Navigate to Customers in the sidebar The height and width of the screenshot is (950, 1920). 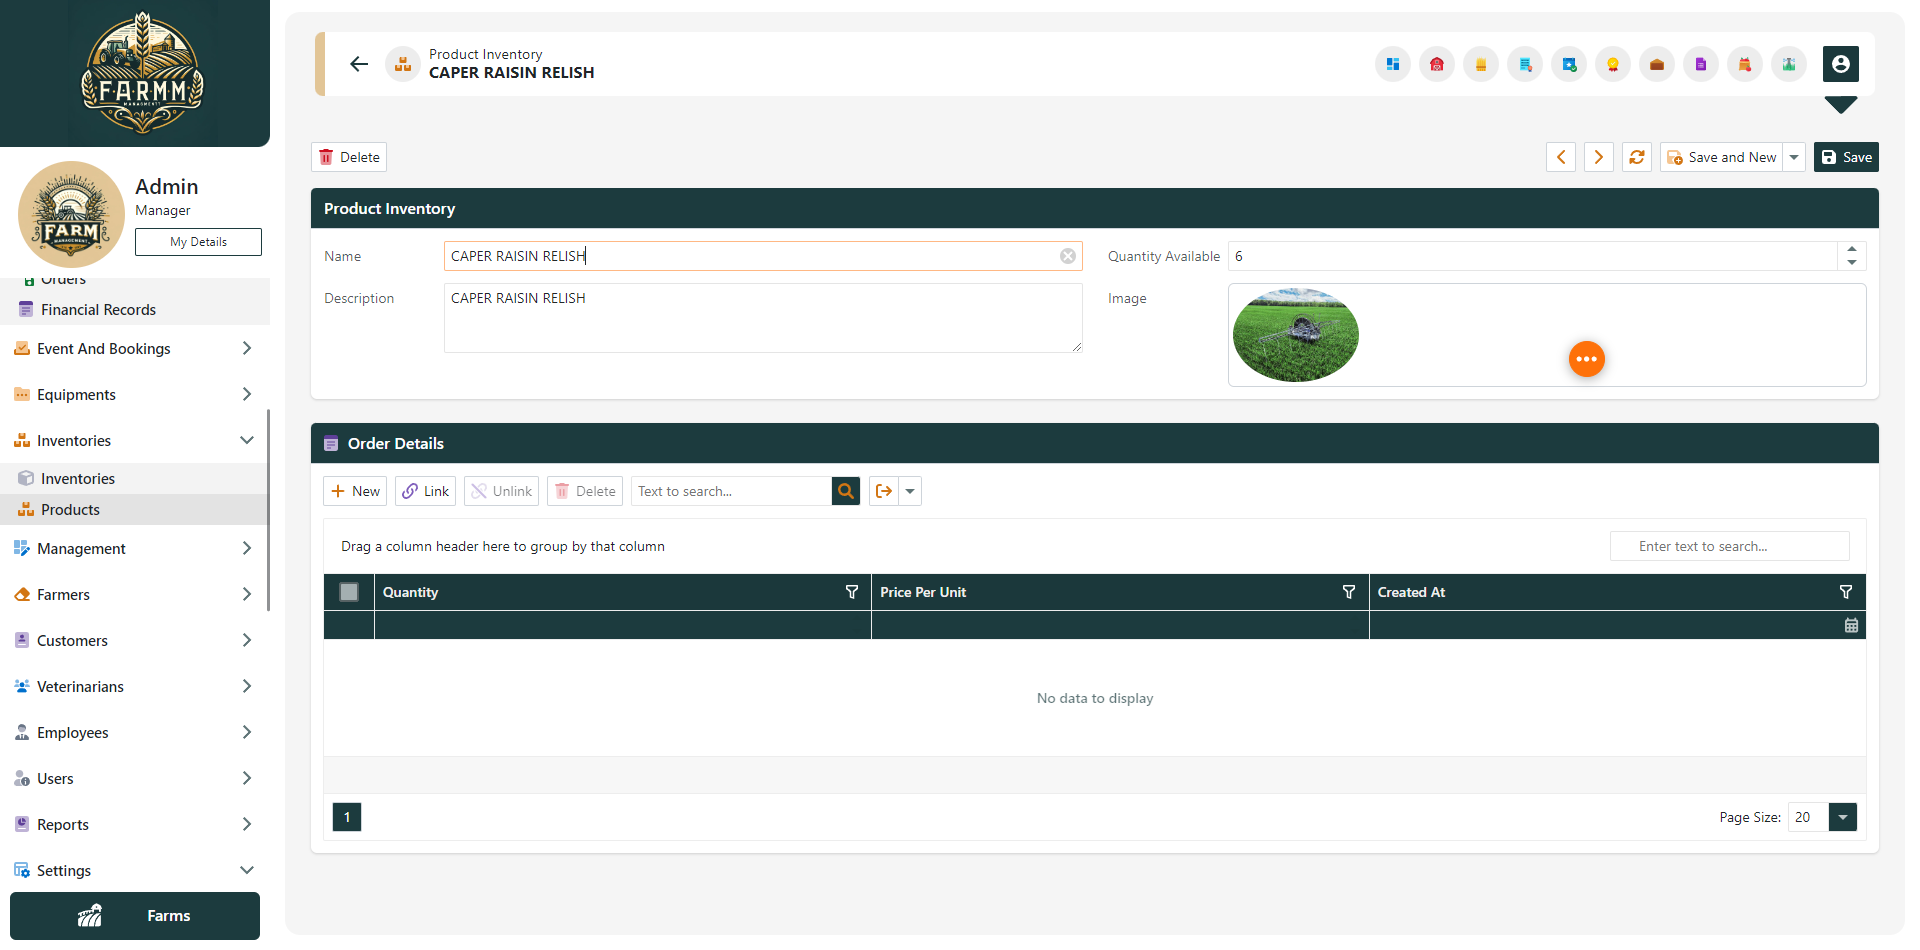pyautogui.click(x=72, y=640)
